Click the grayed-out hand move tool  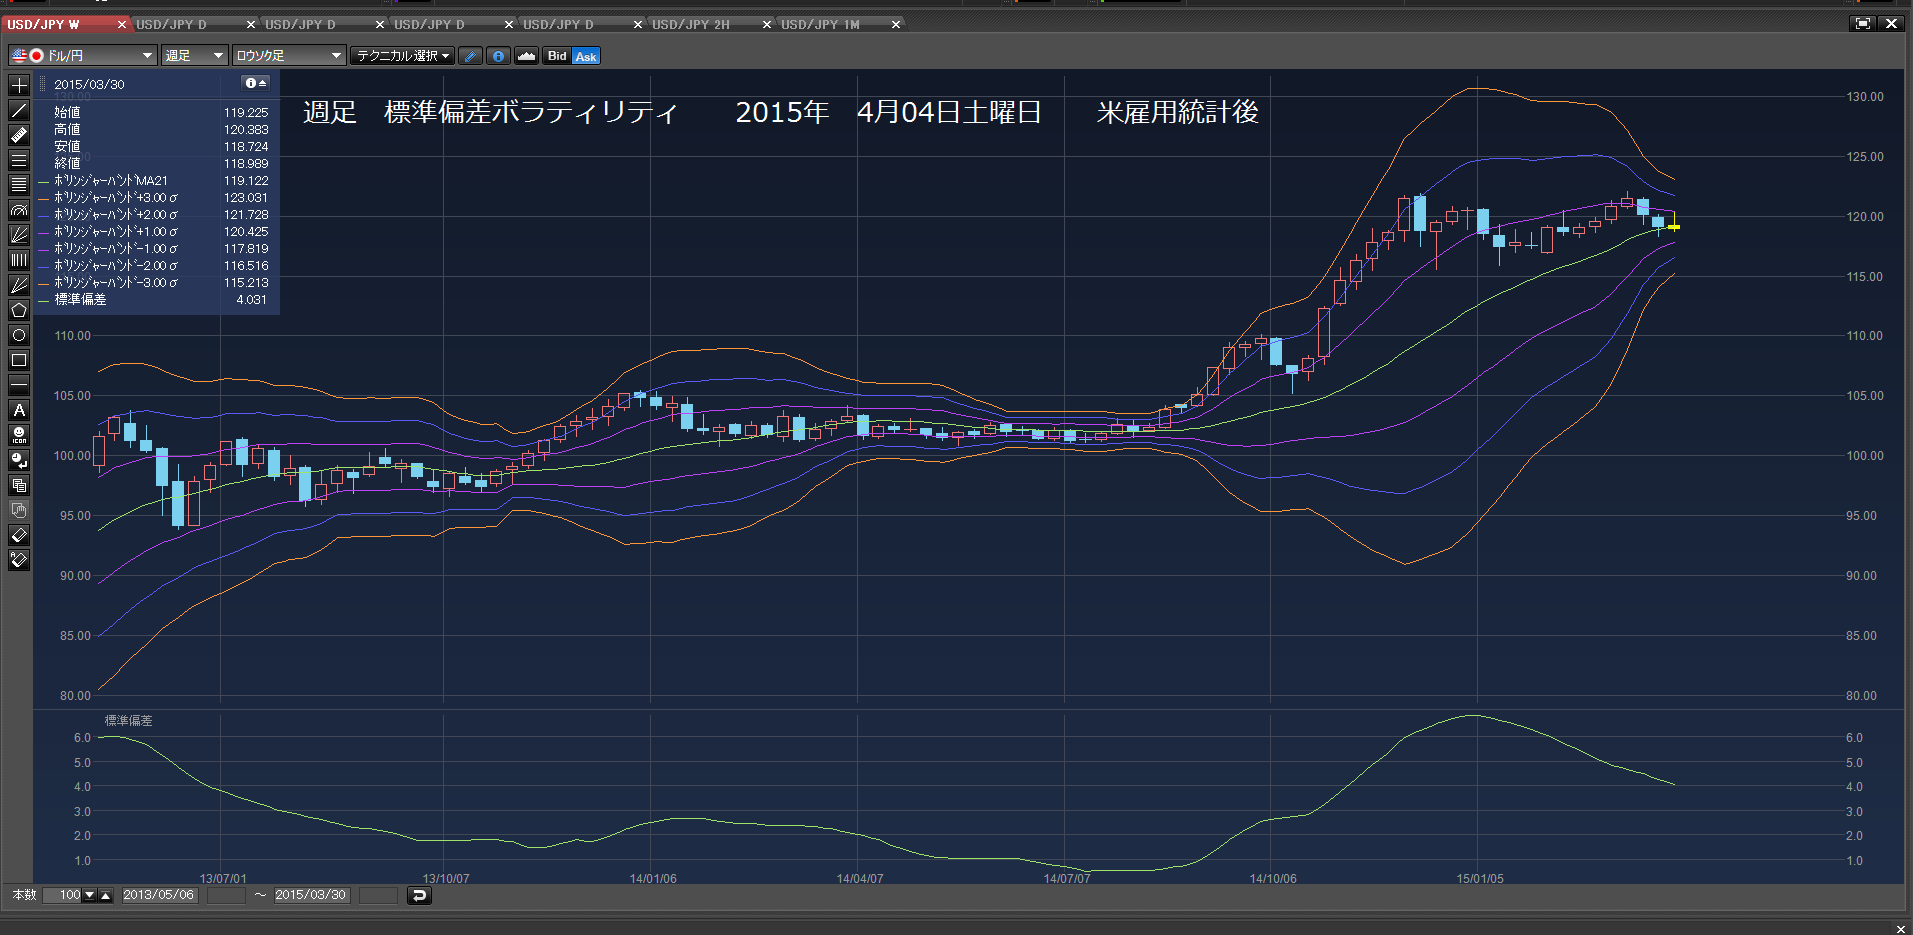(19, 510)
